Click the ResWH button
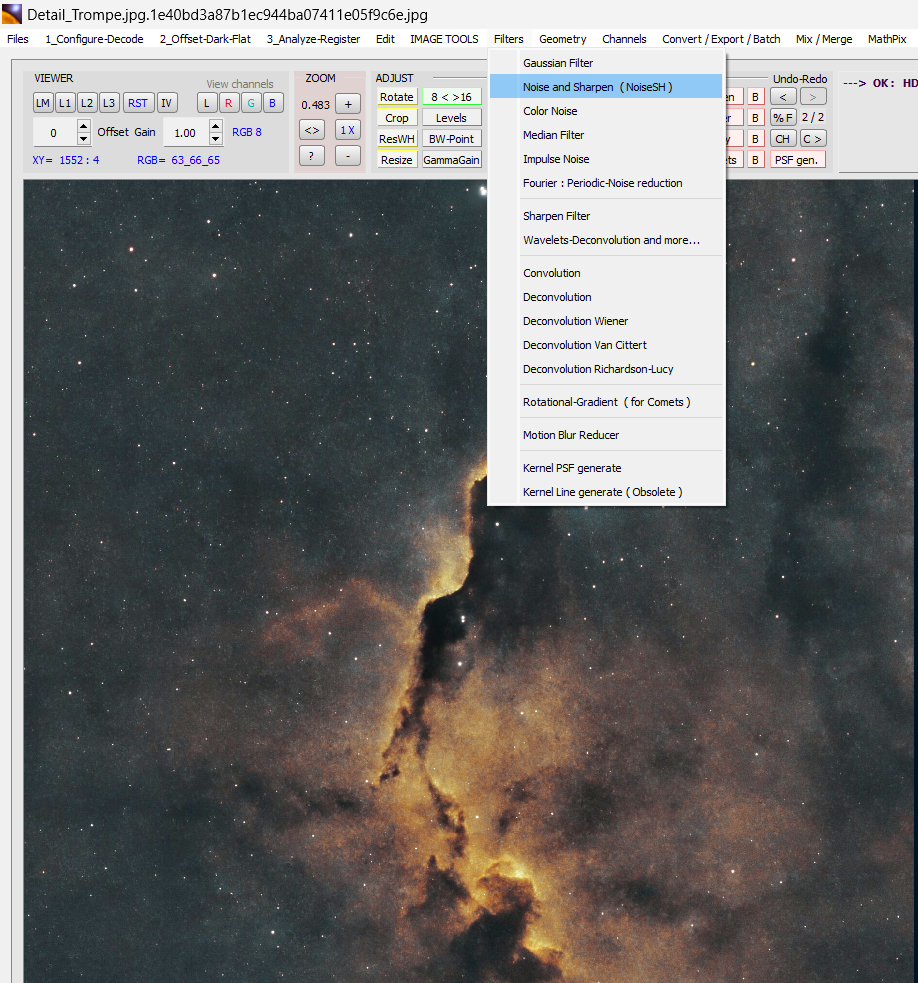Image resolution: width=918 pixels, height=983 pixels. click(x=397, y=139)
